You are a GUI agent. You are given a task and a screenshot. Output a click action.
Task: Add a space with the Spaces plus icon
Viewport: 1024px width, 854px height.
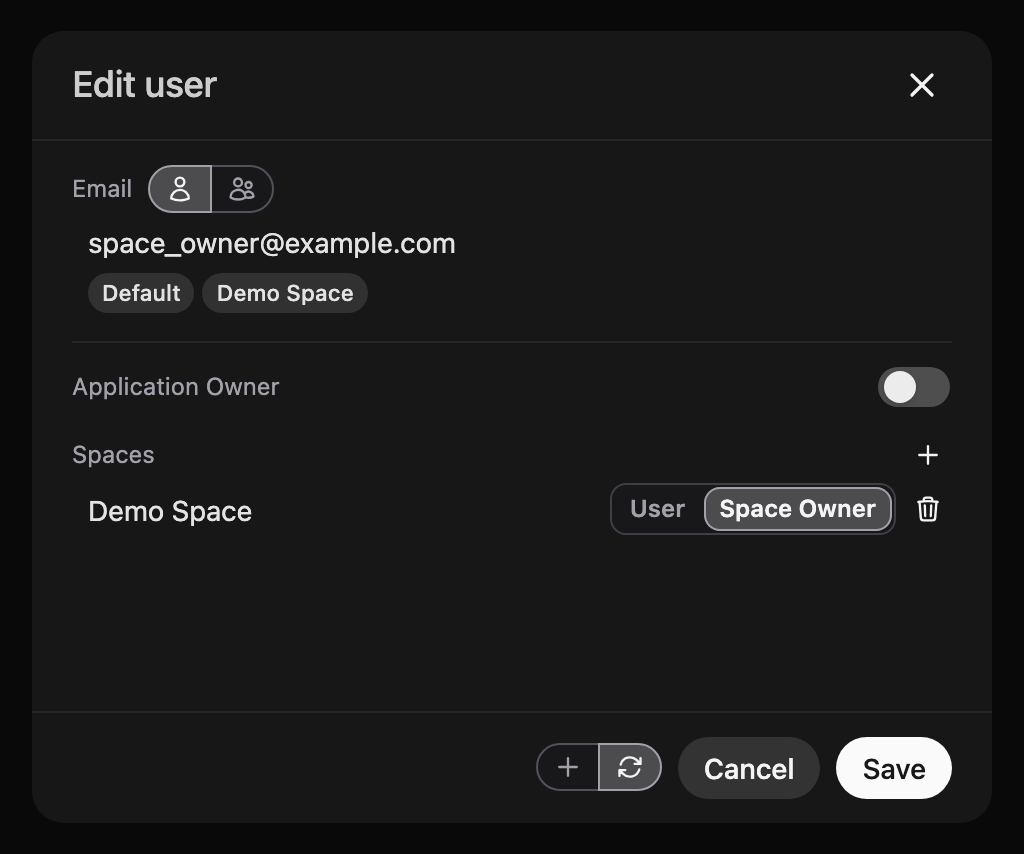pos(927,455)
